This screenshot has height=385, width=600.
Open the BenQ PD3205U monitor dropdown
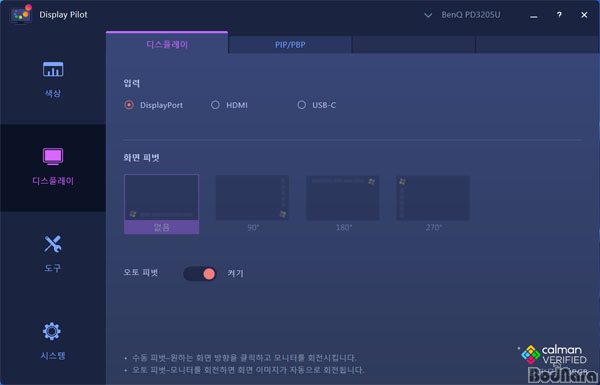coord(470,15)
